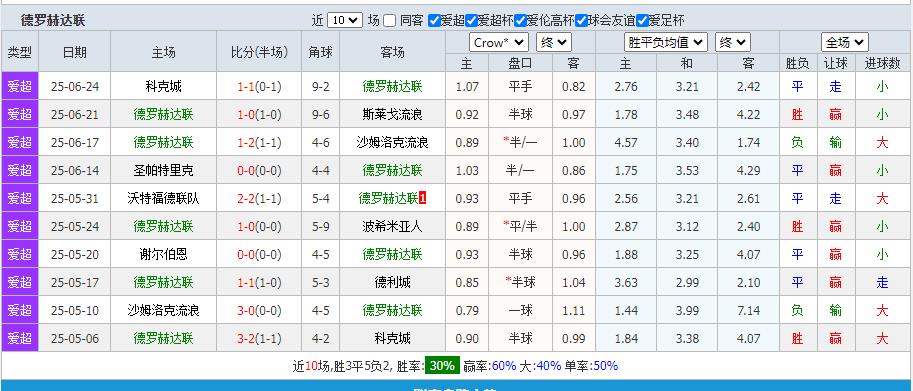Open the 全场 dropdown
Viewport: 913px width, 391px height.
coord(845,42)
